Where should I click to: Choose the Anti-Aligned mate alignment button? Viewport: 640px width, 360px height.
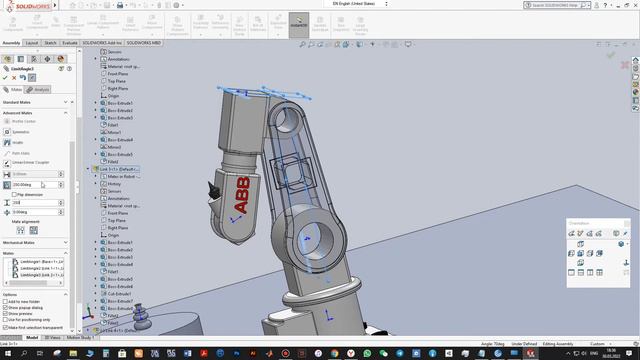pyautogui.click(x=33, y=231)
